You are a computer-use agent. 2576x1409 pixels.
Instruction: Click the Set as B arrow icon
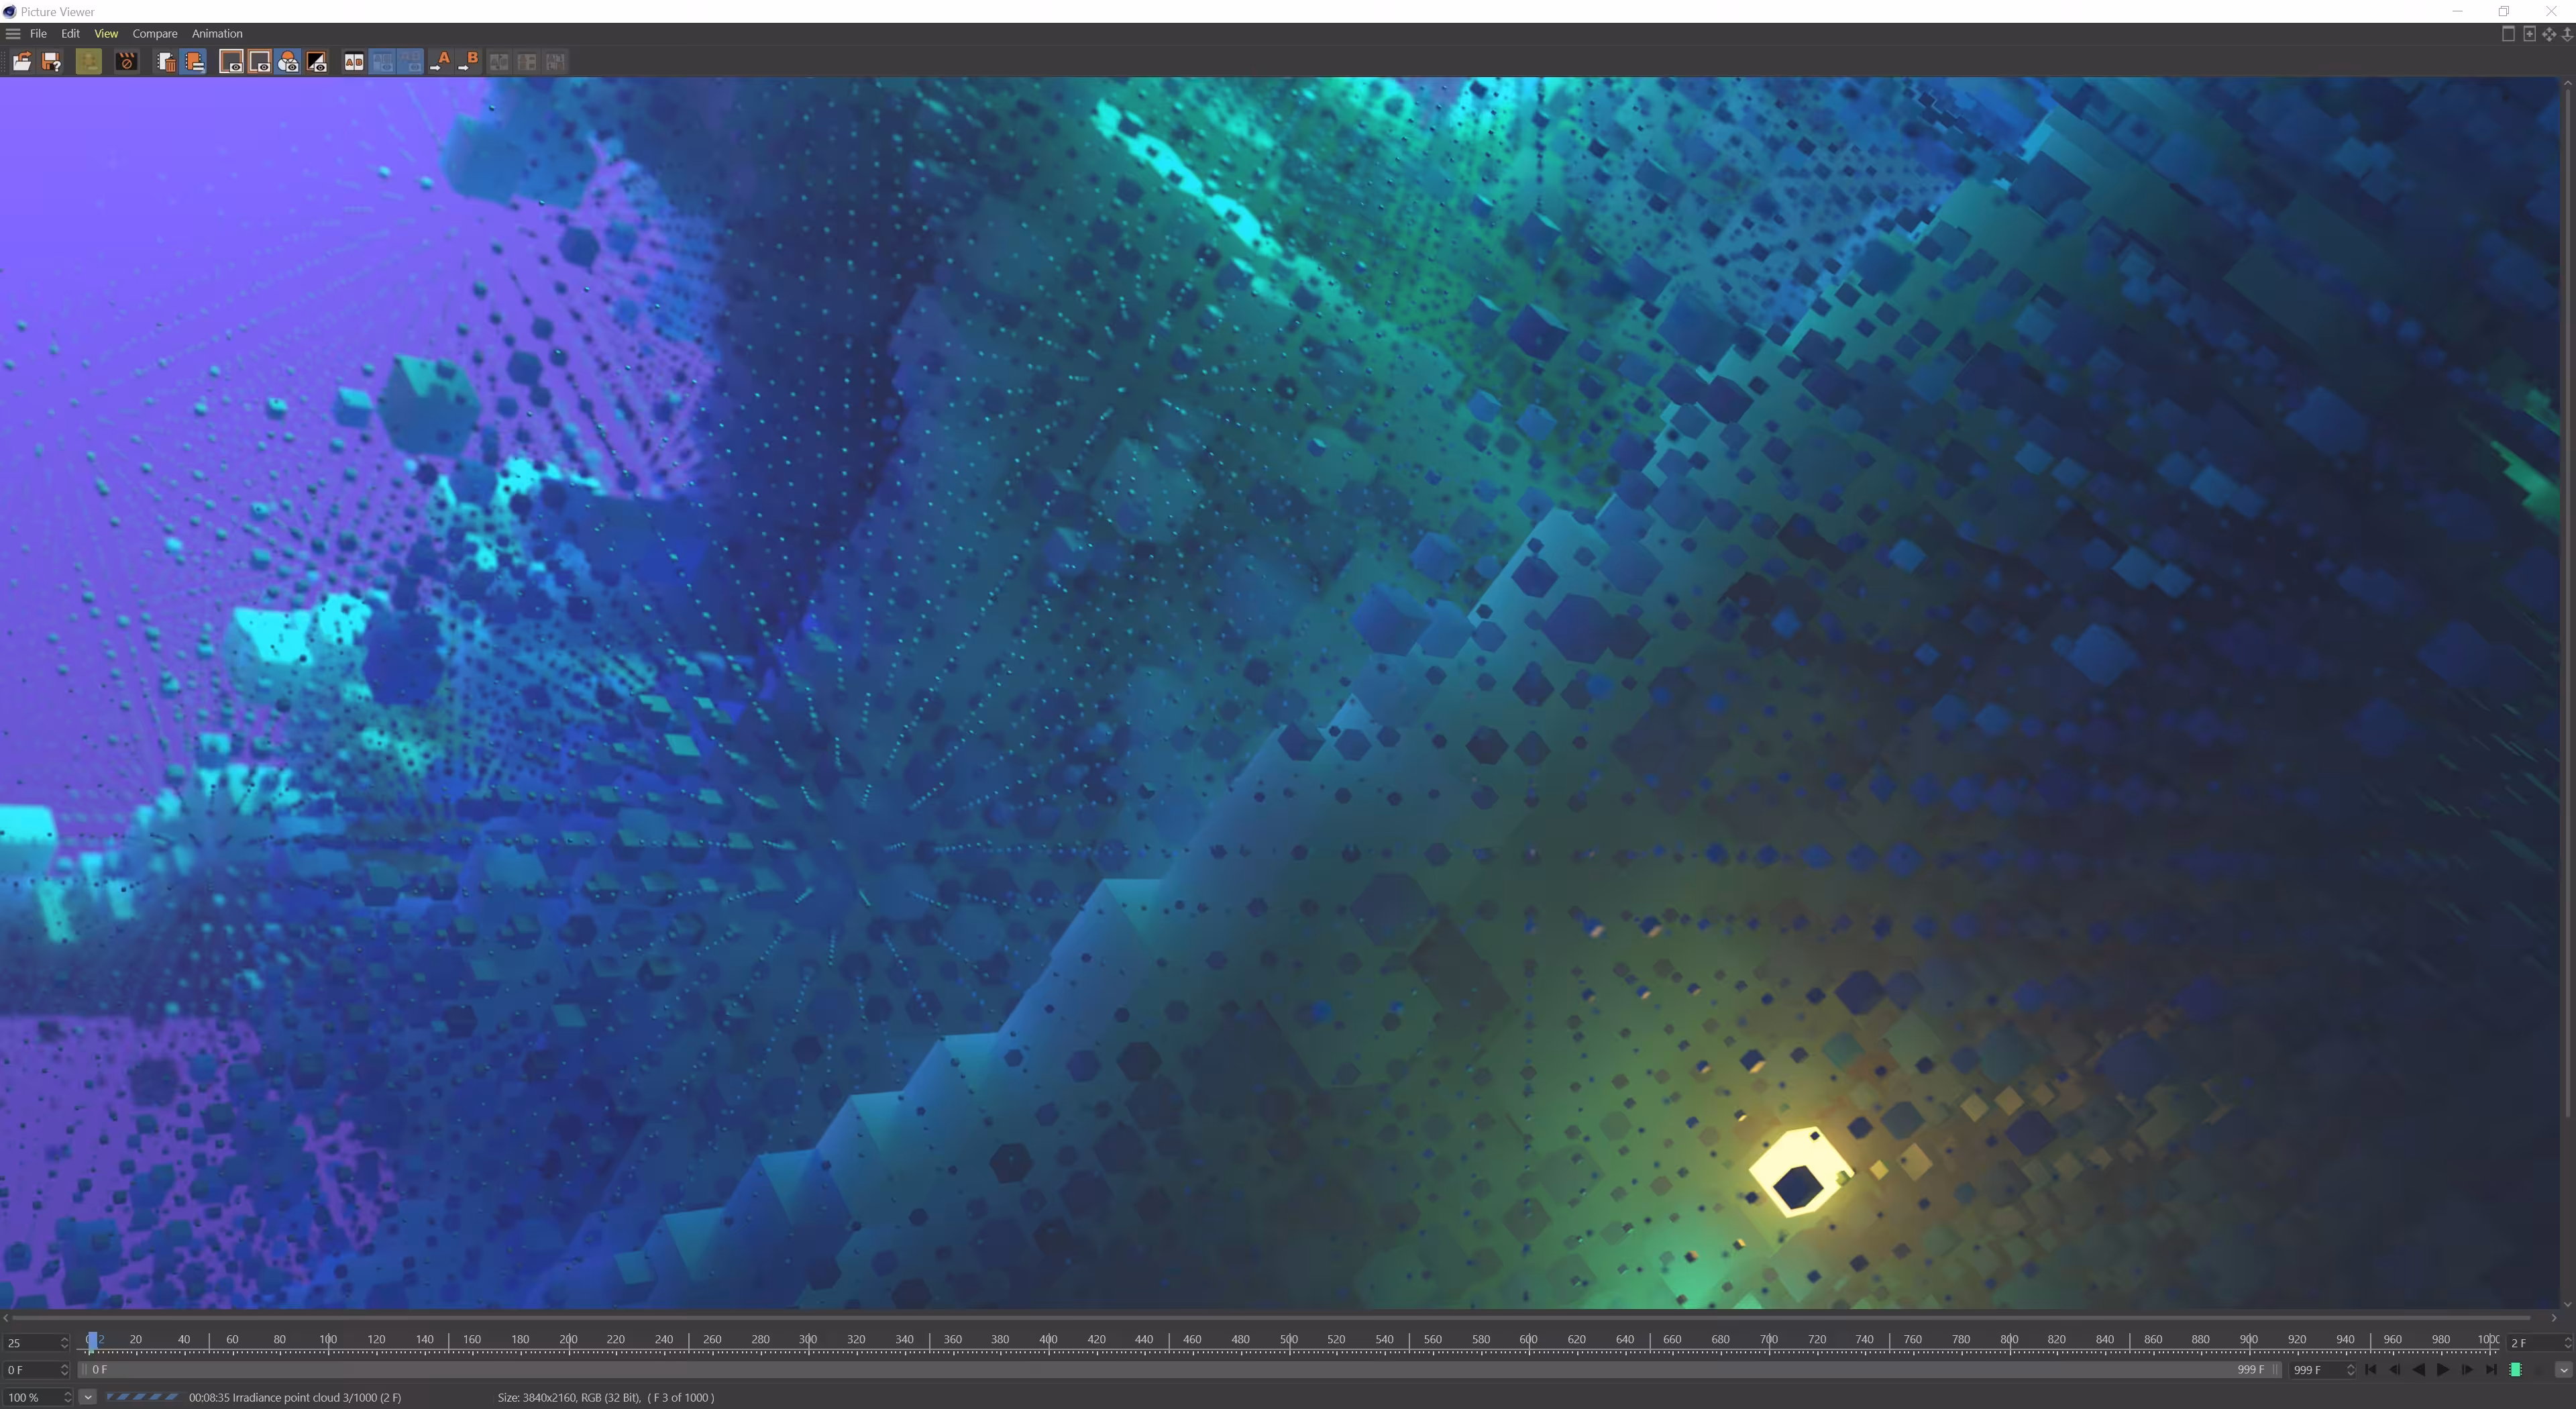coord(468,62)
